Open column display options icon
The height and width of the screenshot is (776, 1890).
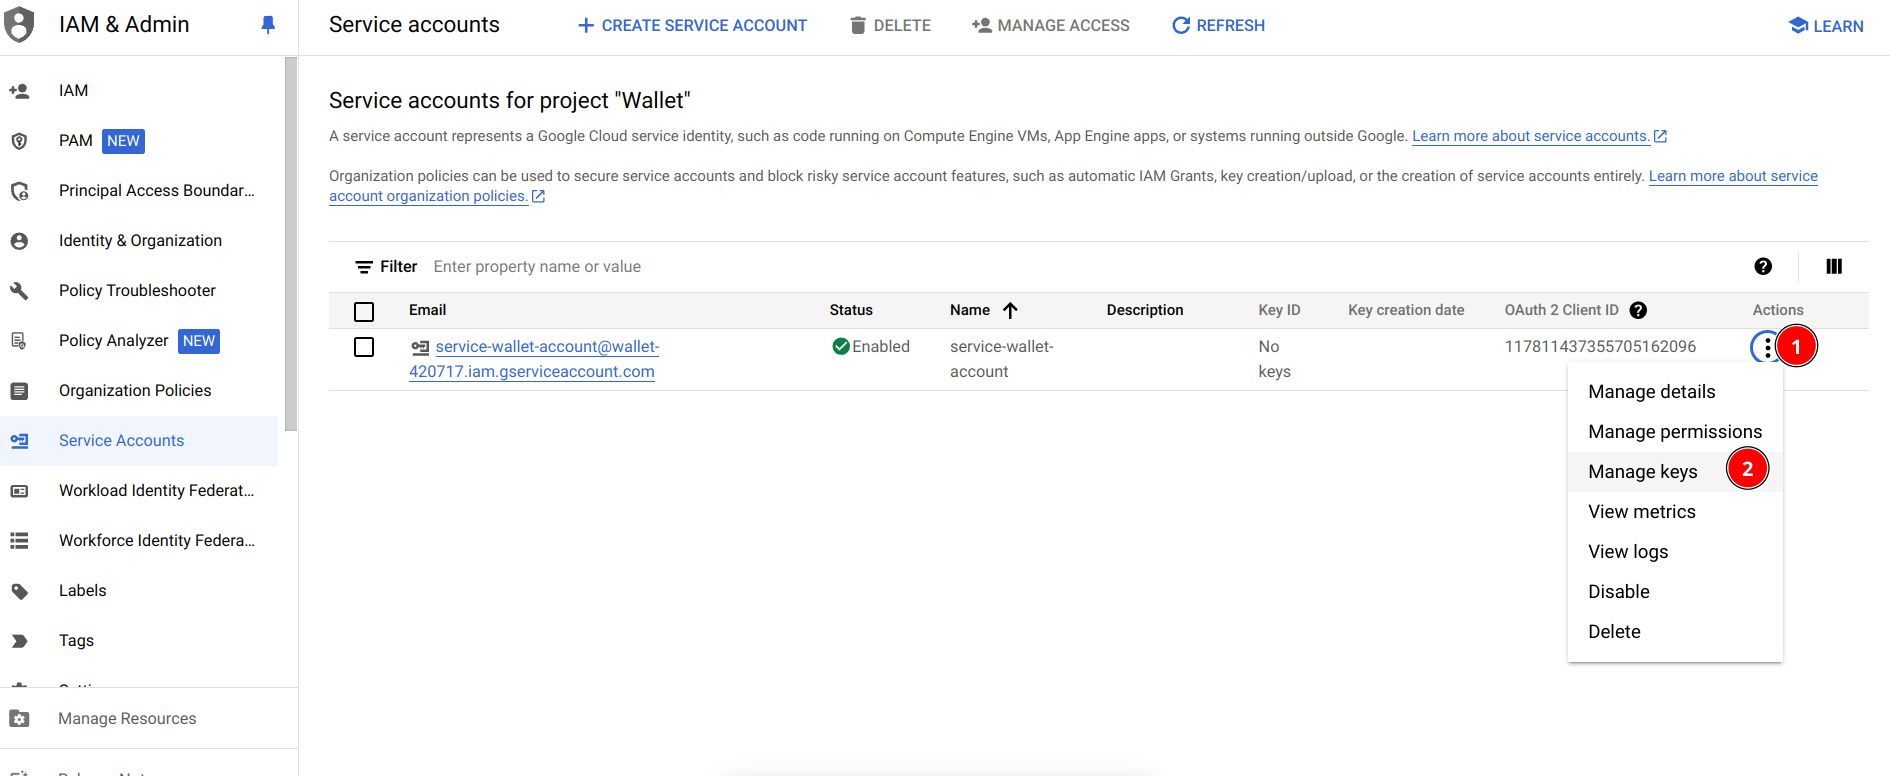click(x=1834, y=266)
